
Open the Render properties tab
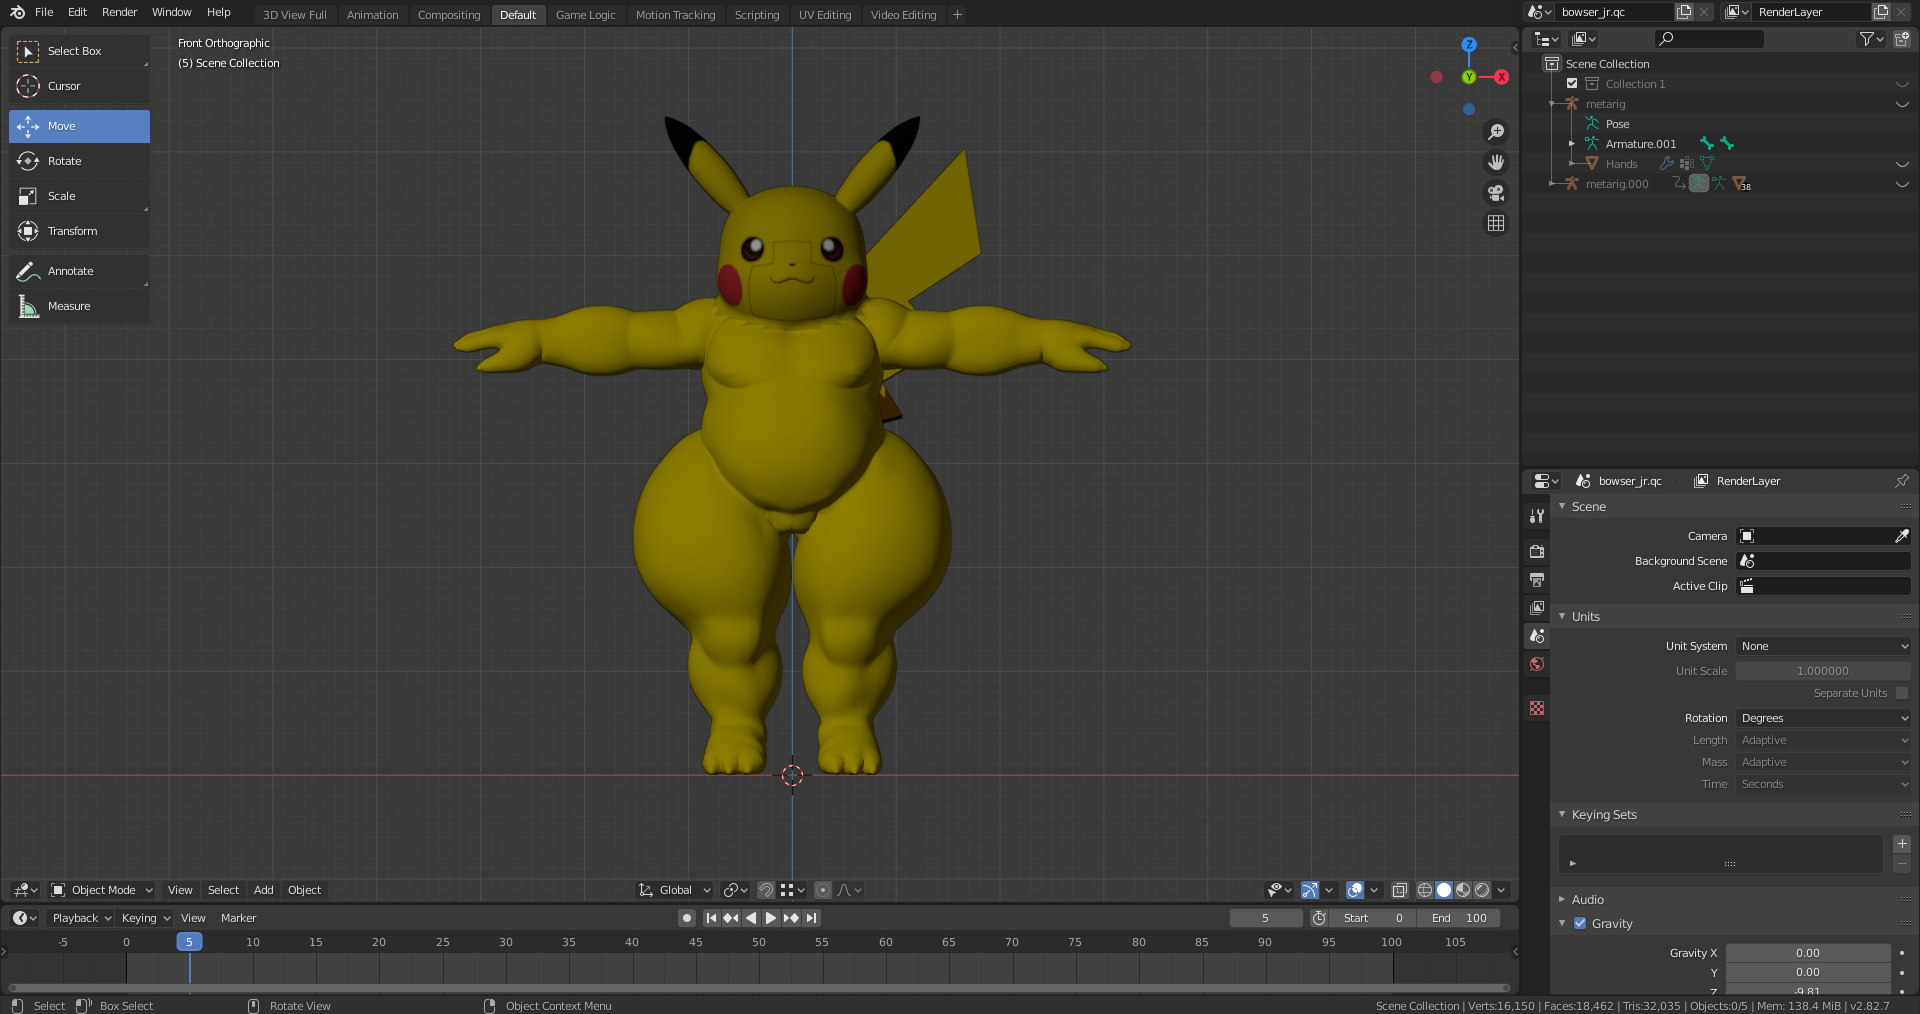[x=1537, y=551]
